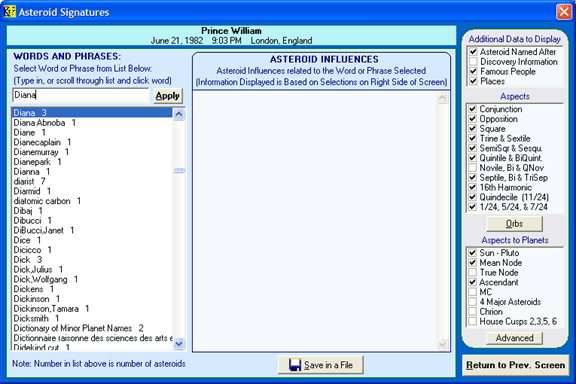The image size is (576, 384).
Task: Click the influences panel scroll down arrow
Action: pyautogui.click(x=442, y=344)
